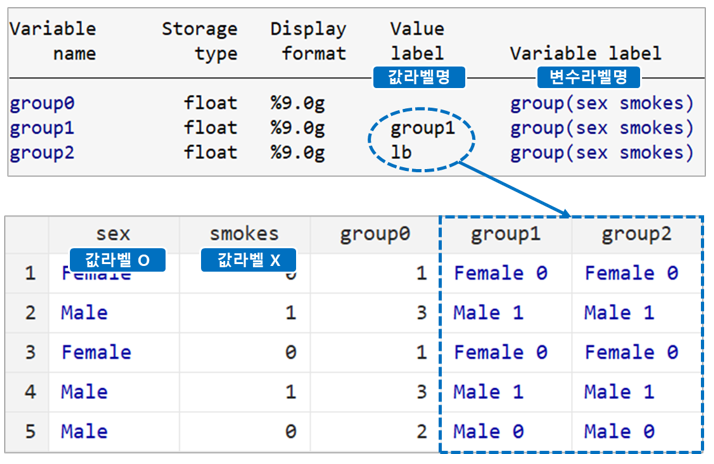Click the 값라벨 X badge
The image size is (714, 464).
(x=249, y=260)
